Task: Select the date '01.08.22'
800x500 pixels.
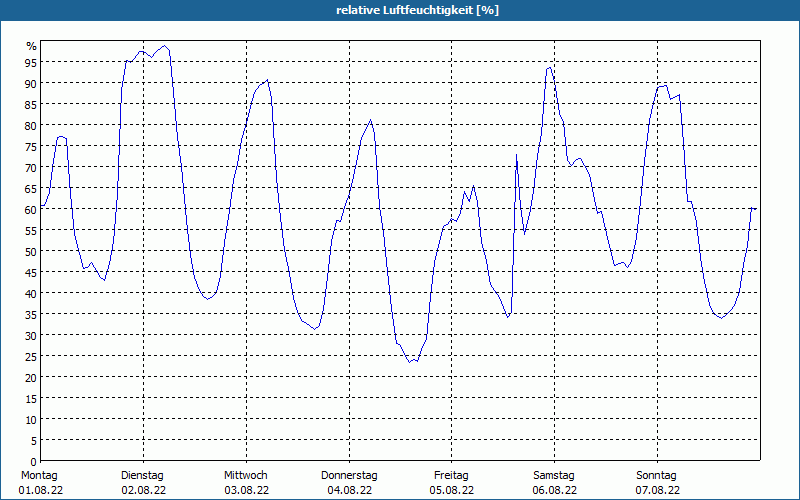Action: point(41,490)
